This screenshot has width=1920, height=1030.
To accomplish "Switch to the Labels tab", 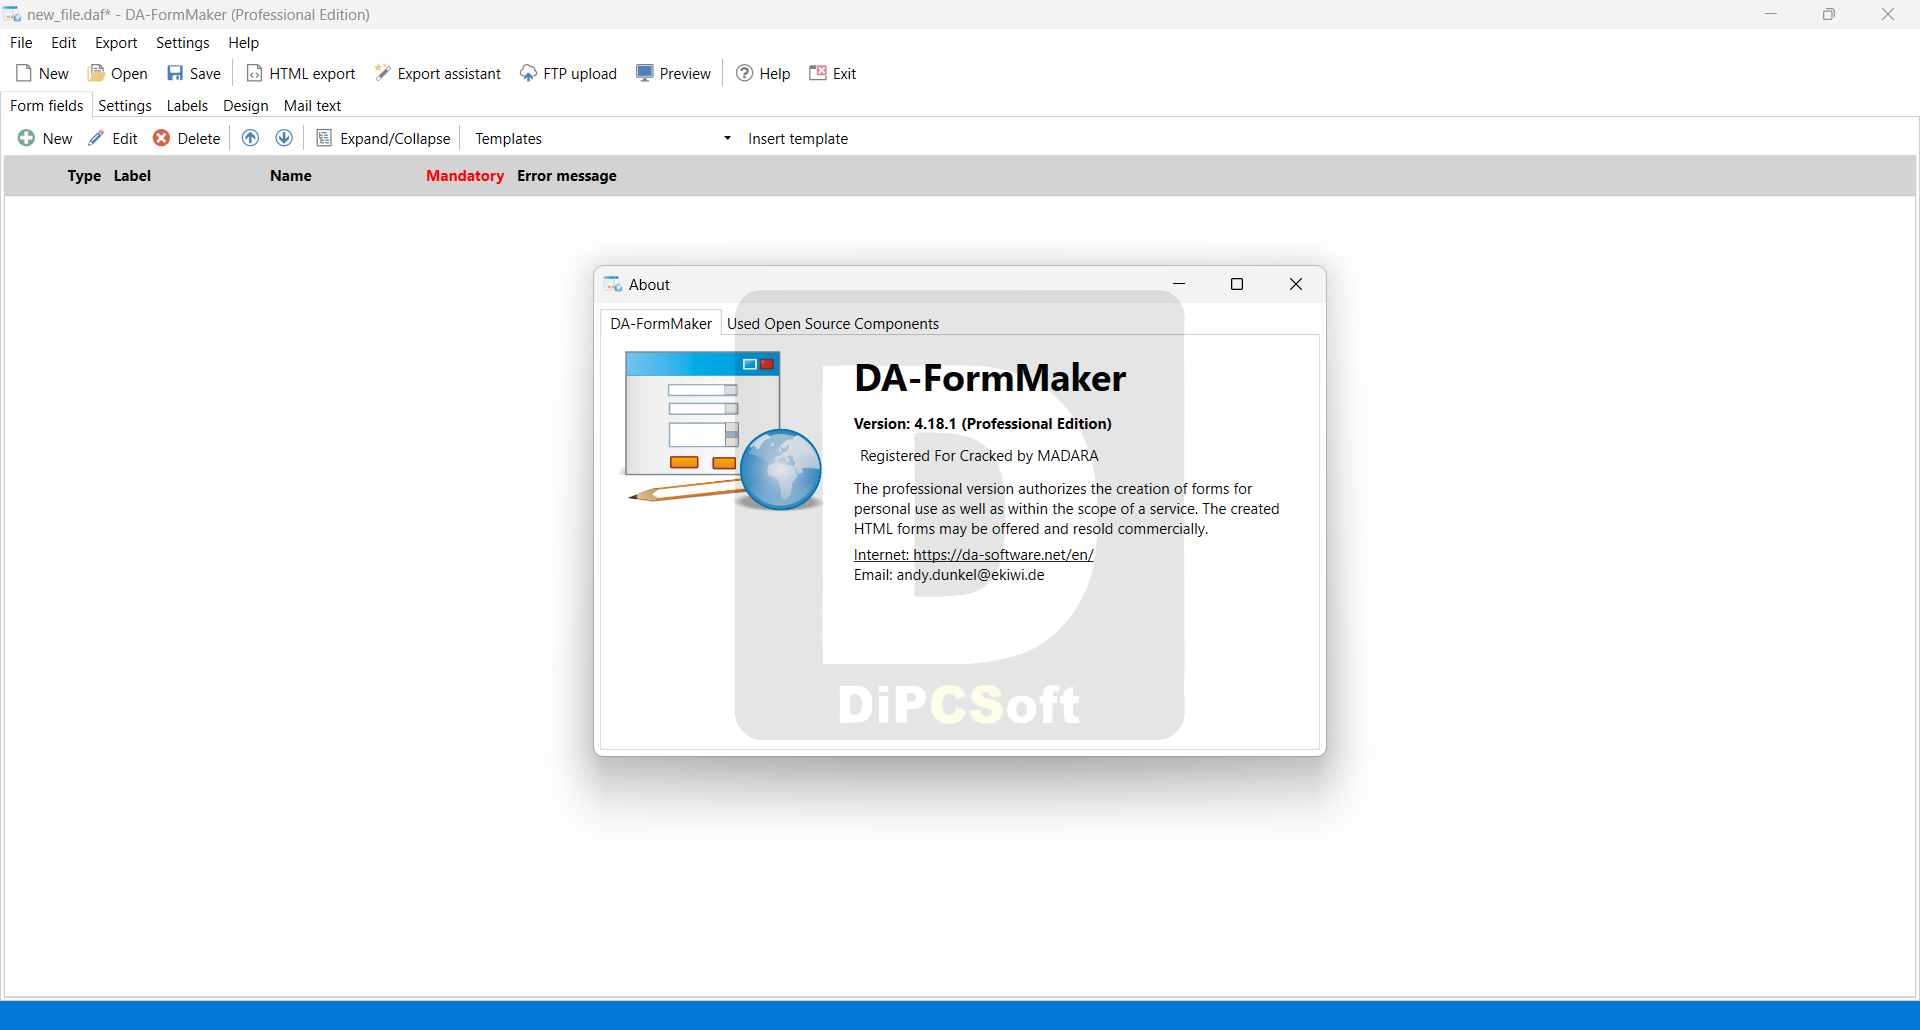I will click(187, 106).
